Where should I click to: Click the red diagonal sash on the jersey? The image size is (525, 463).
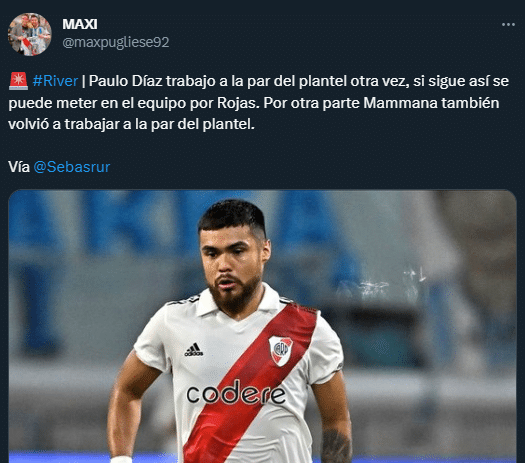point(249,385)
